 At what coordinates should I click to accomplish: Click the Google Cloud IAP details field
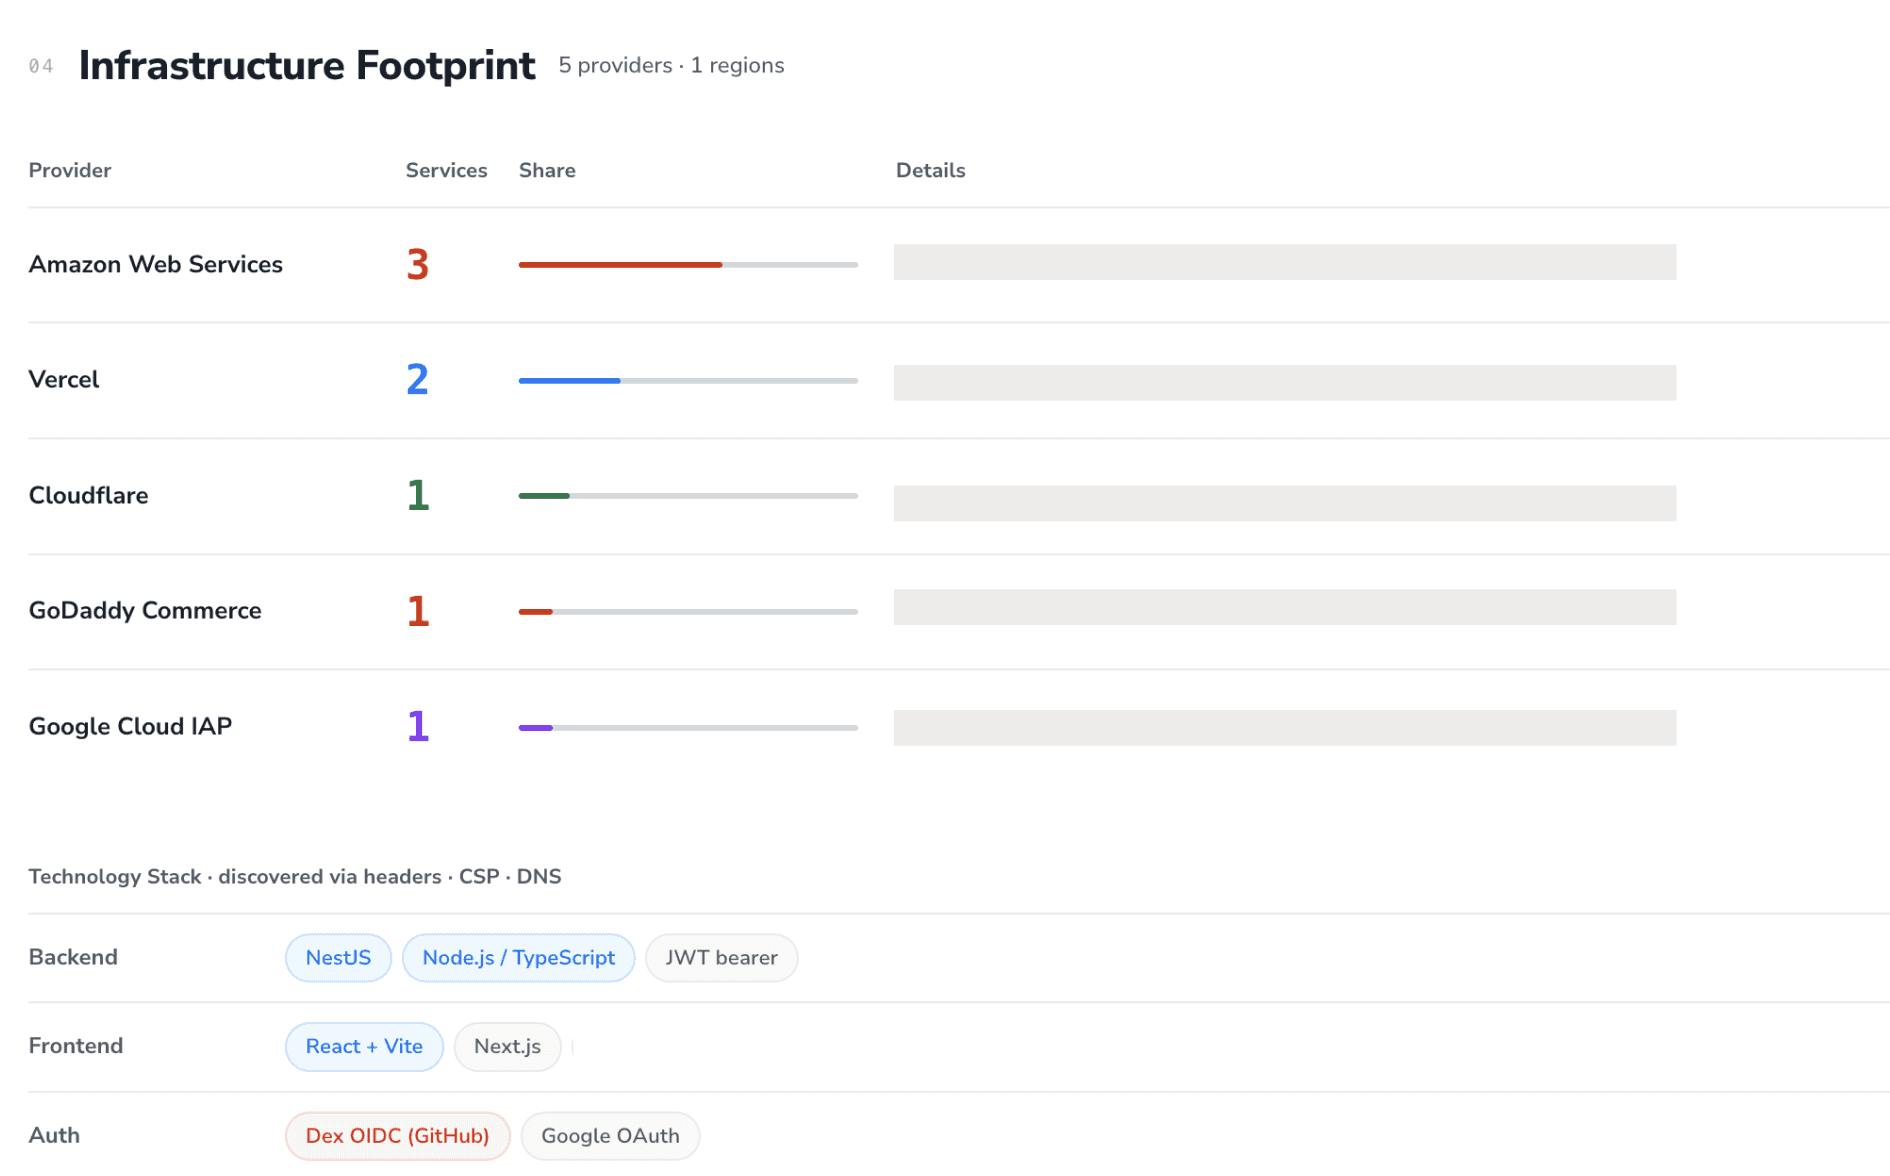click(x=1285, y=728)
